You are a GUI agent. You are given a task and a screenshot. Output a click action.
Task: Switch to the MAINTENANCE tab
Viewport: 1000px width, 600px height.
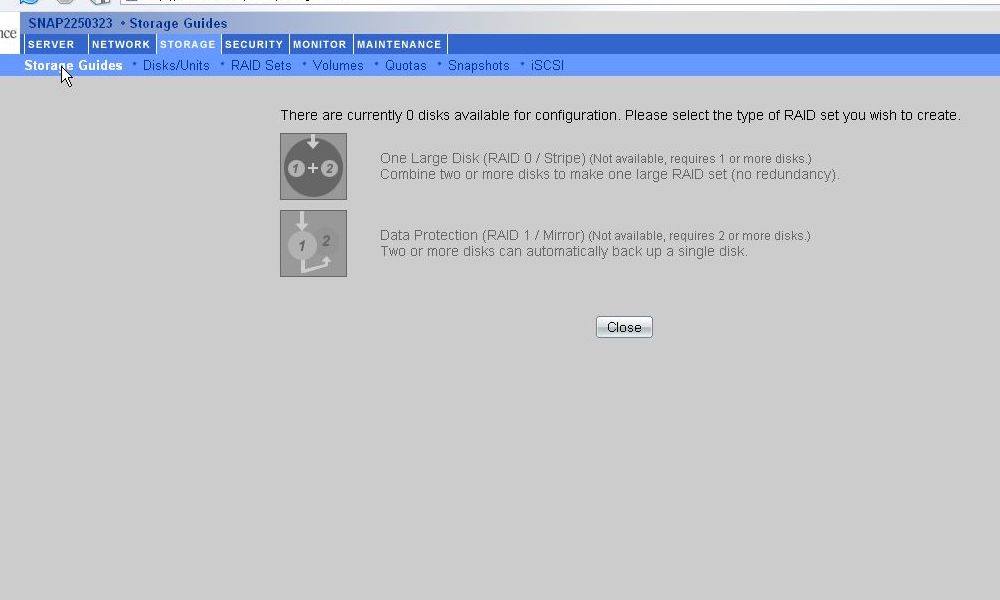(x=399, y=44)
